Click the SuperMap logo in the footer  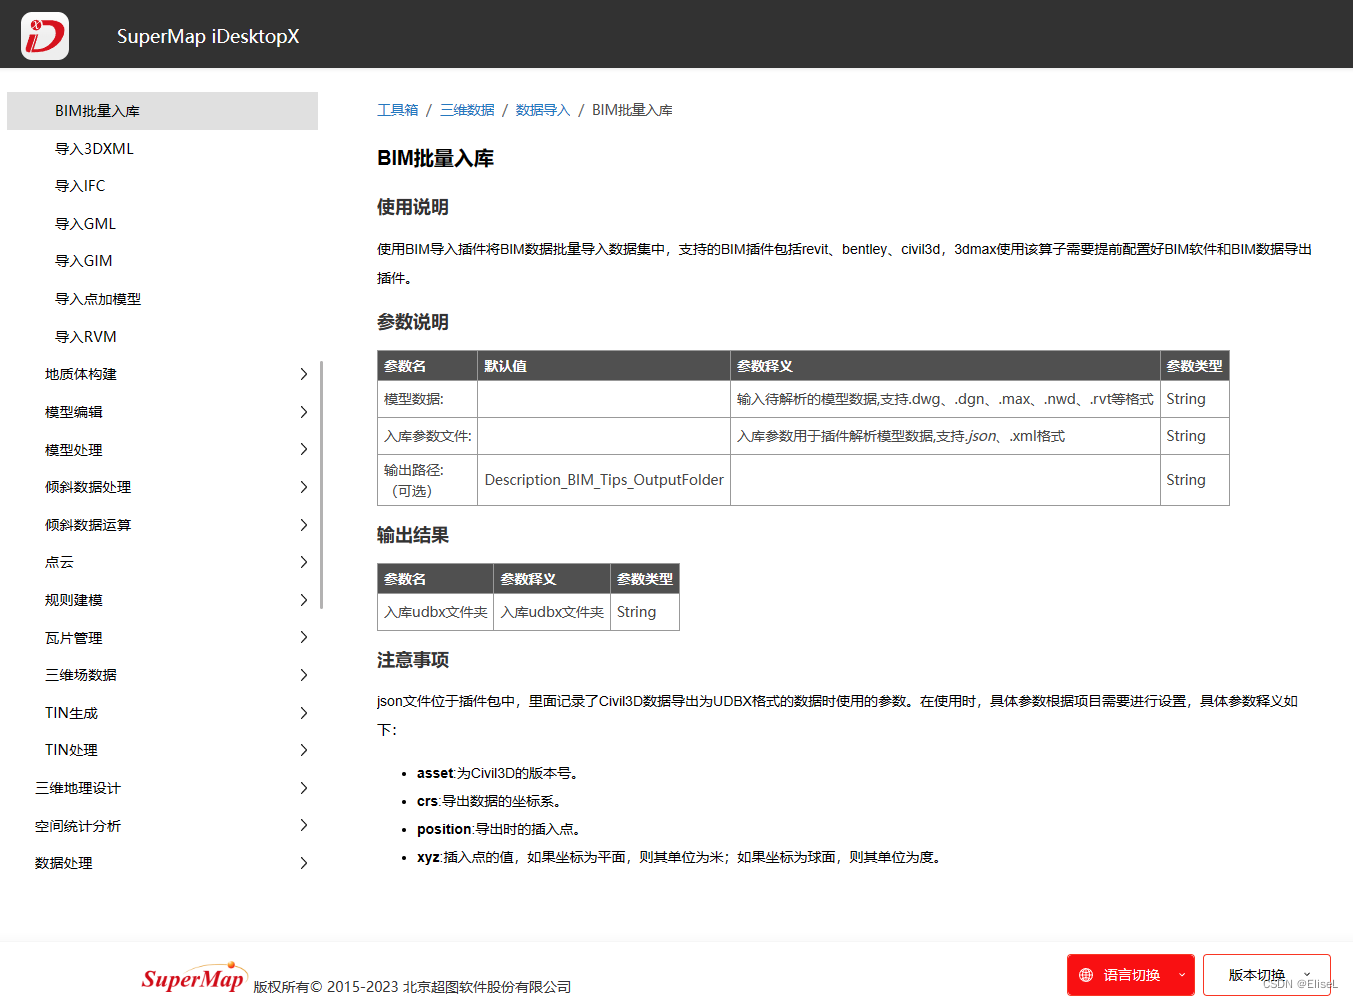click(x=194, y=977)
